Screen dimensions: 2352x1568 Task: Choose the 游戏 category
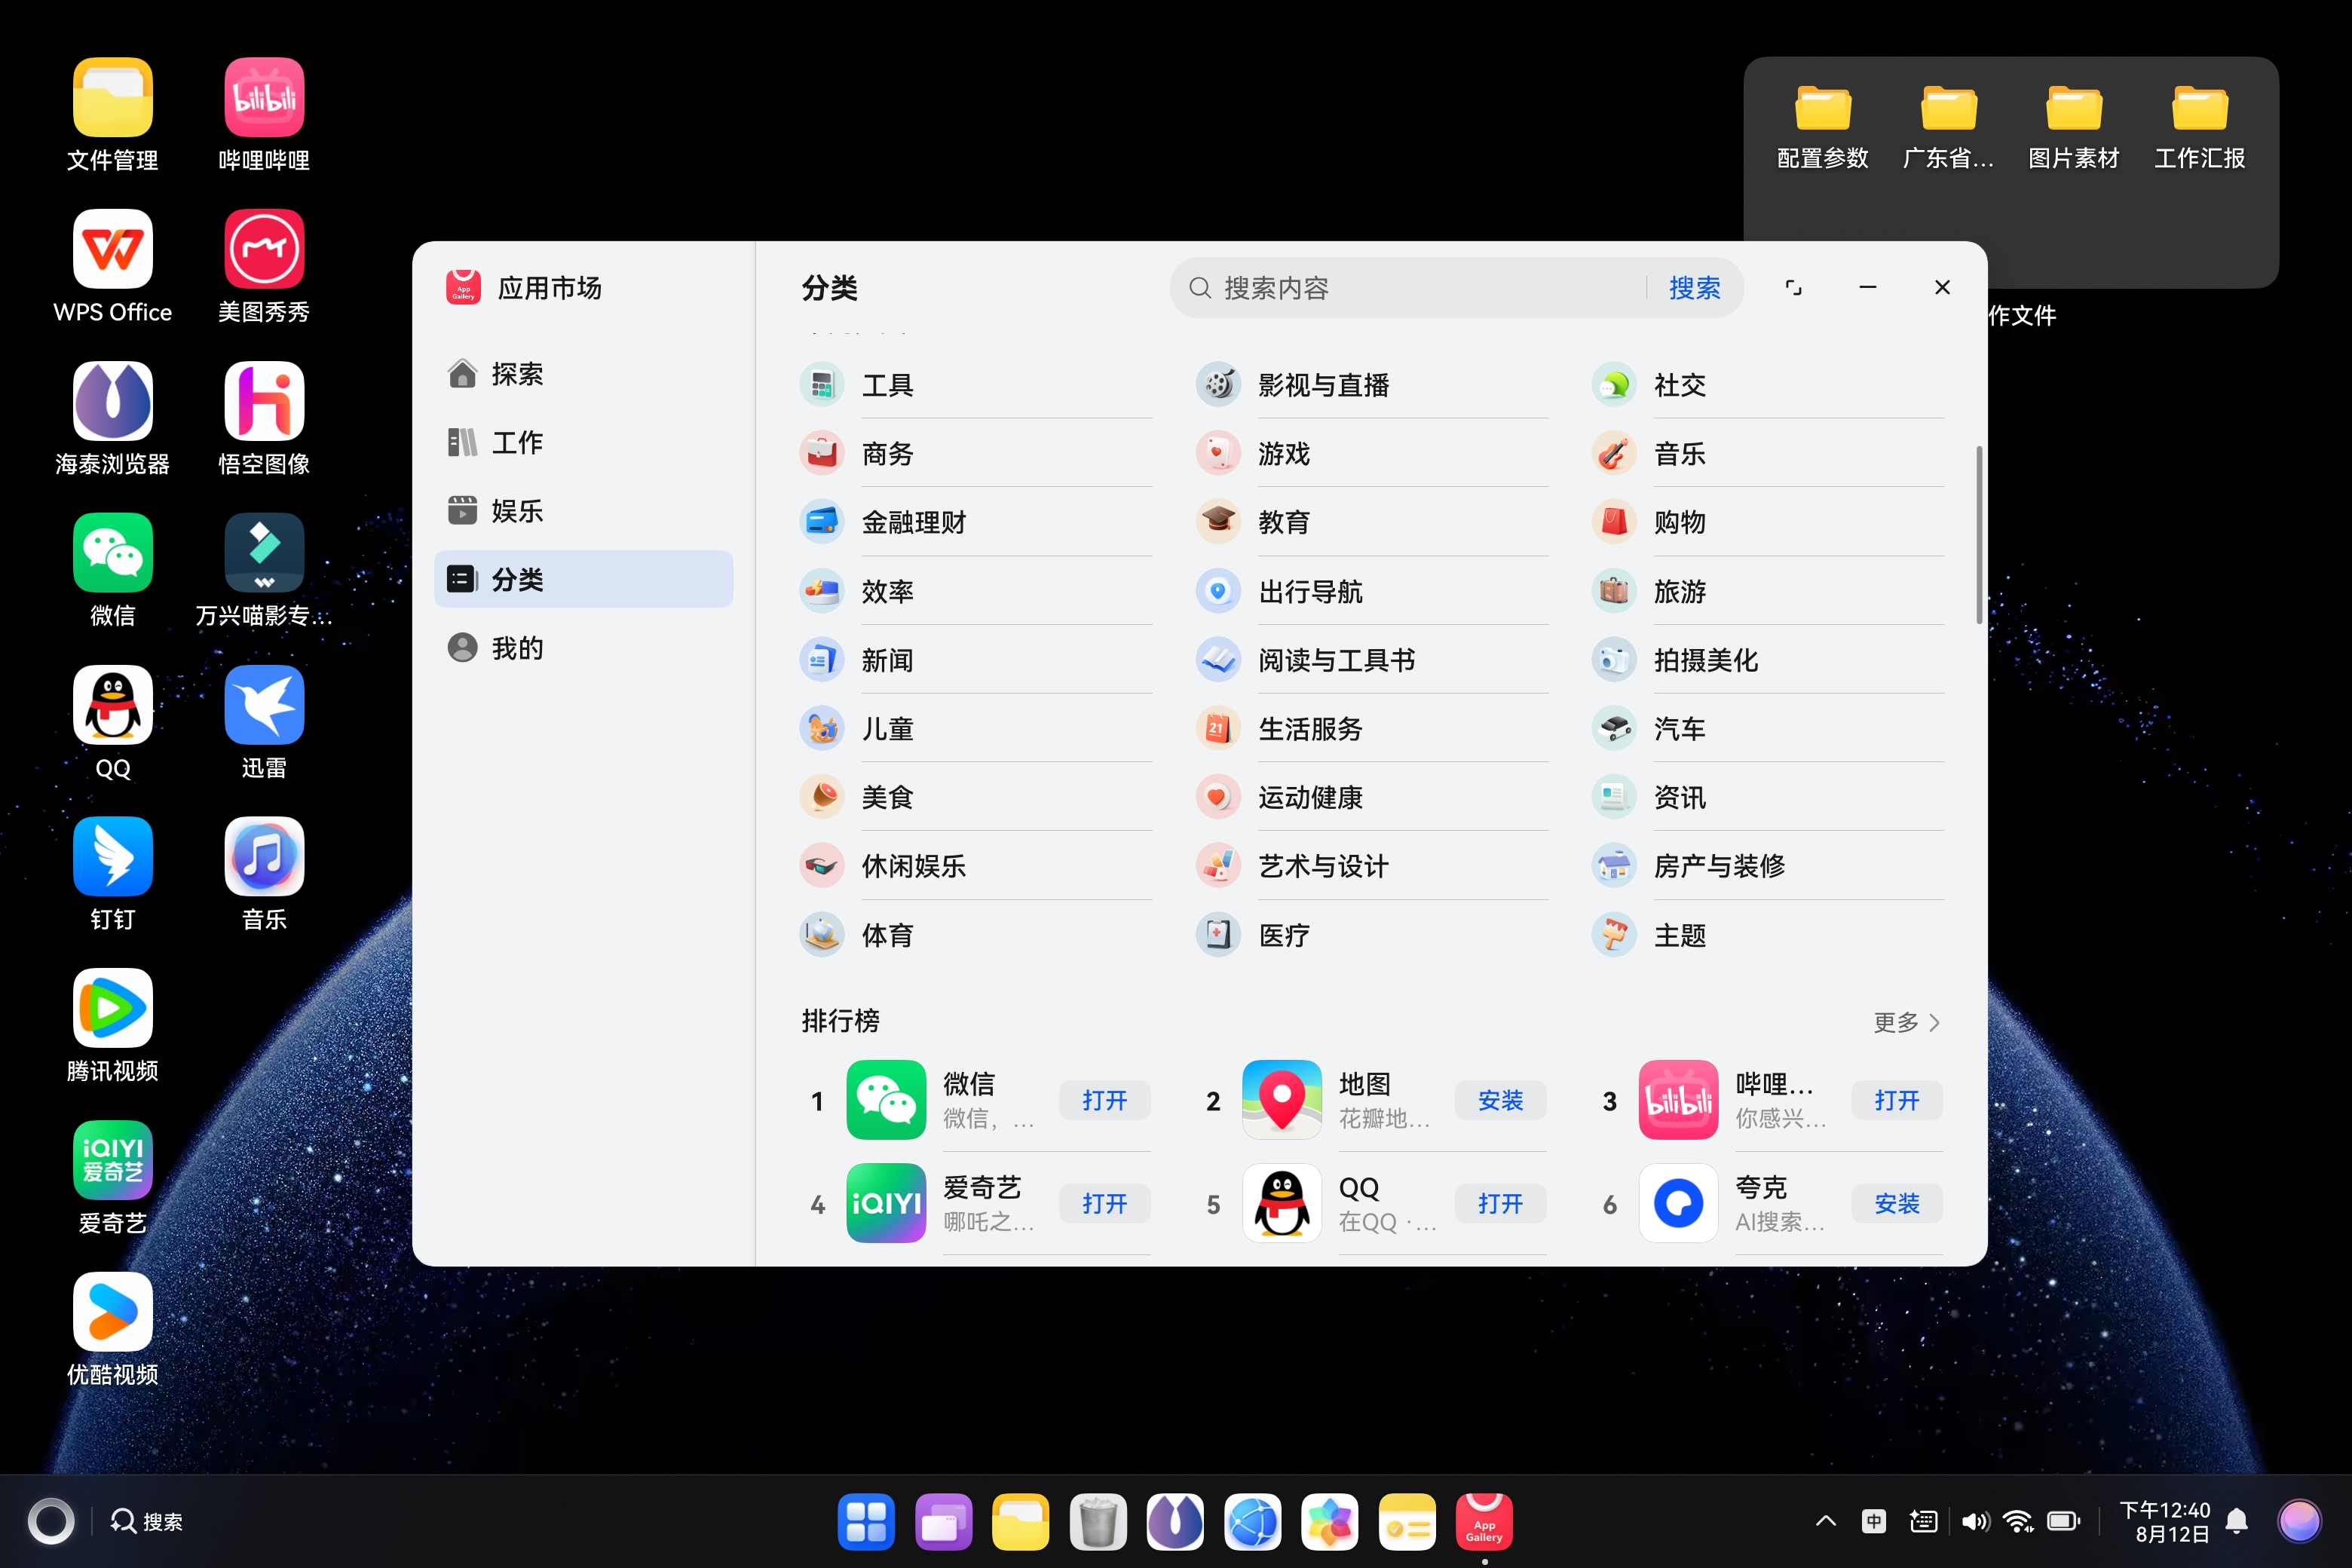(1371, 454)
